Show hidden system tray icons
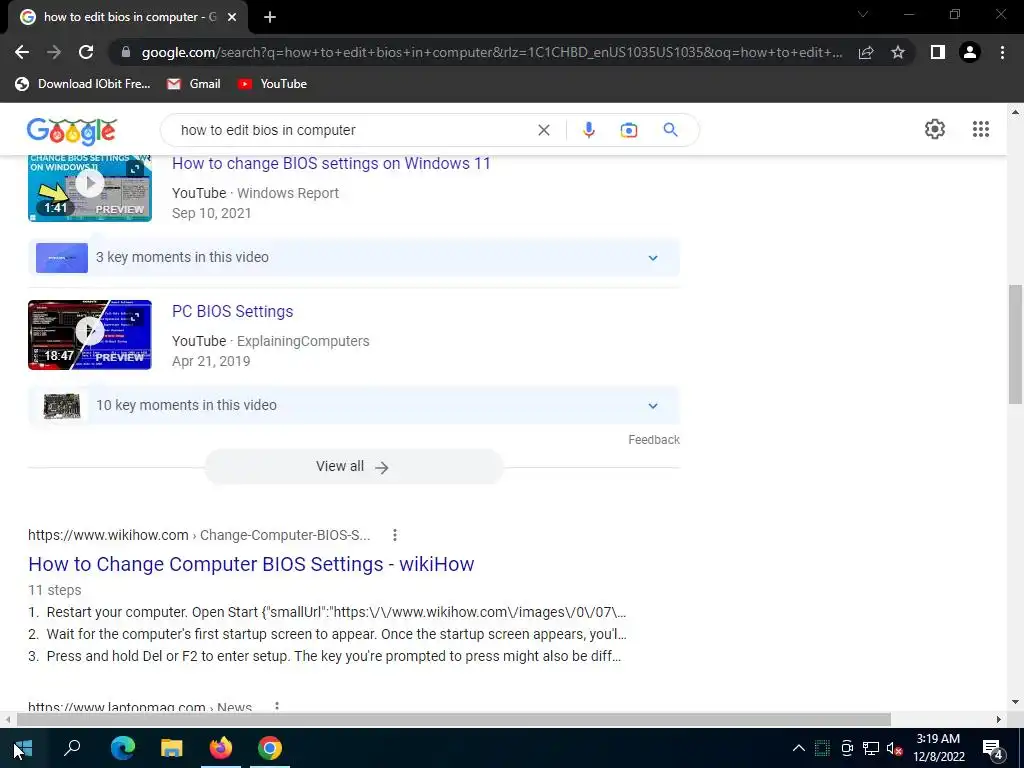Viewport: 1024px width, 768px height. 798,748
